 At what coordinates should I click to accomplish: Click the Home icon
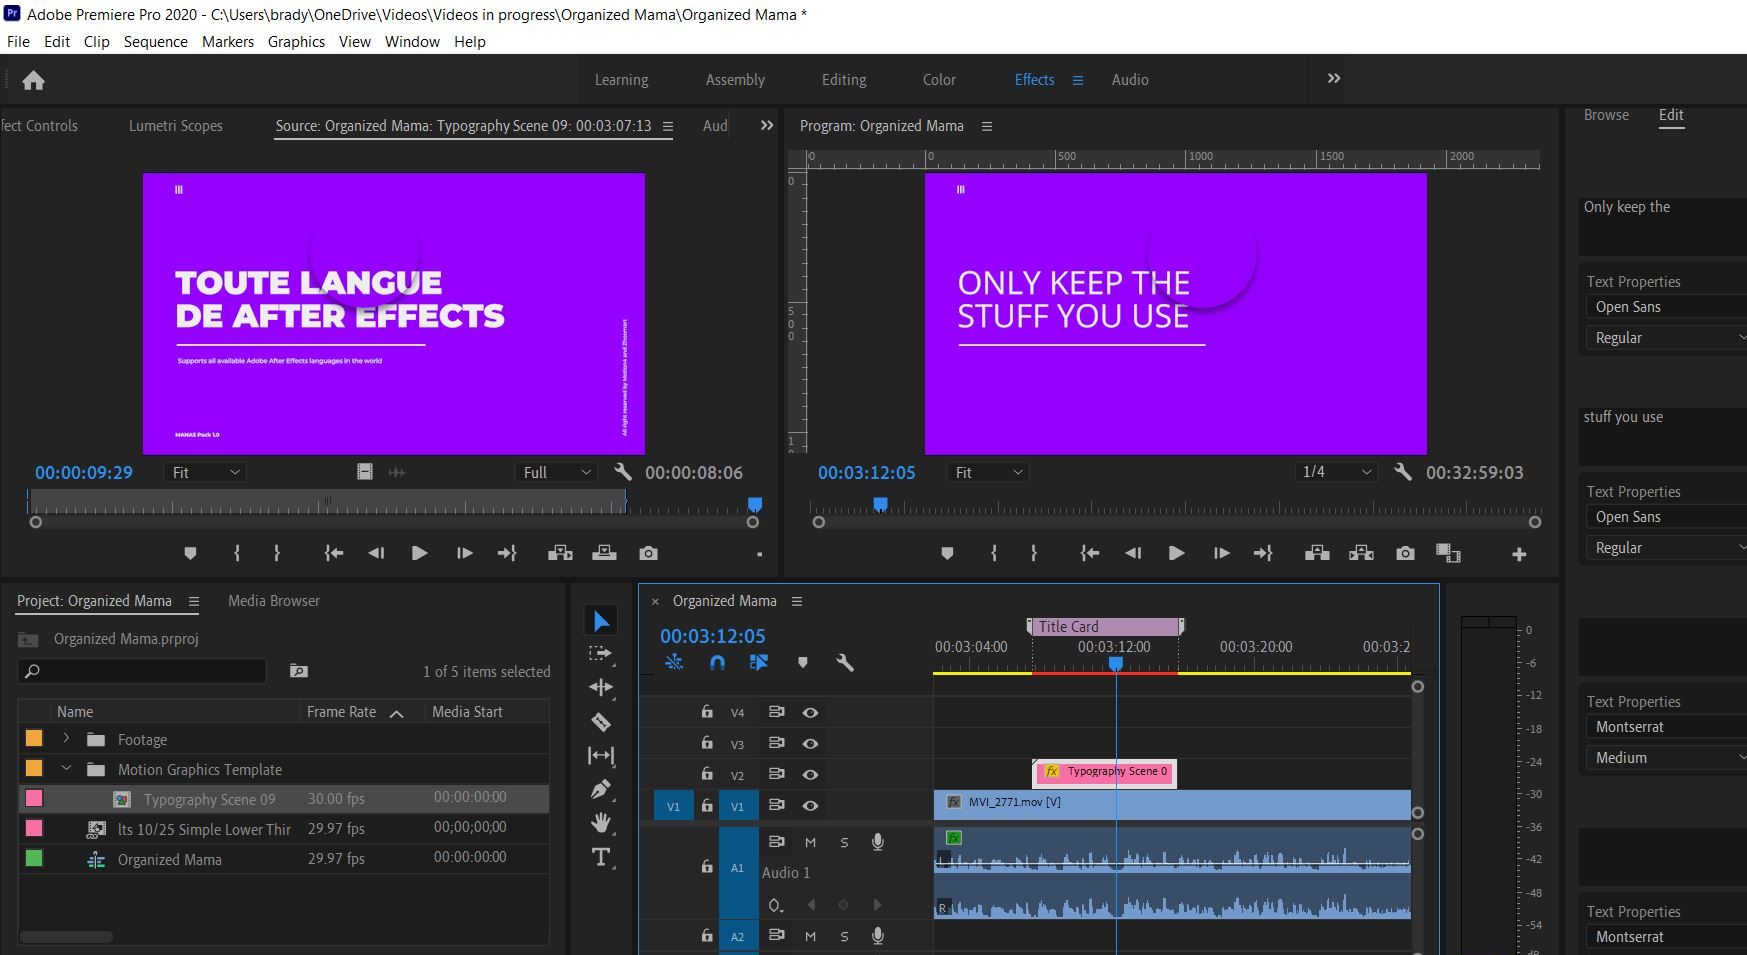tap(33, 81)
